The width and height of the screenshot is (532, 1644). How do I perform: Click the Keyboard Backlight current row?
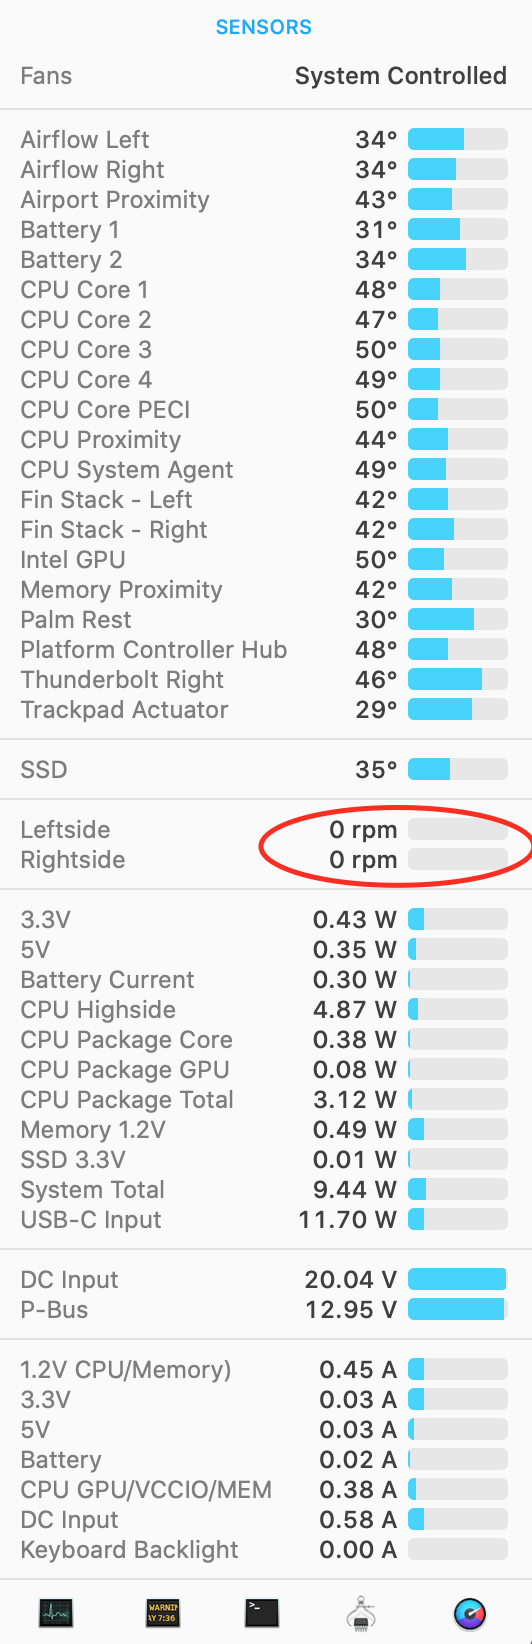click(266, 1550)
